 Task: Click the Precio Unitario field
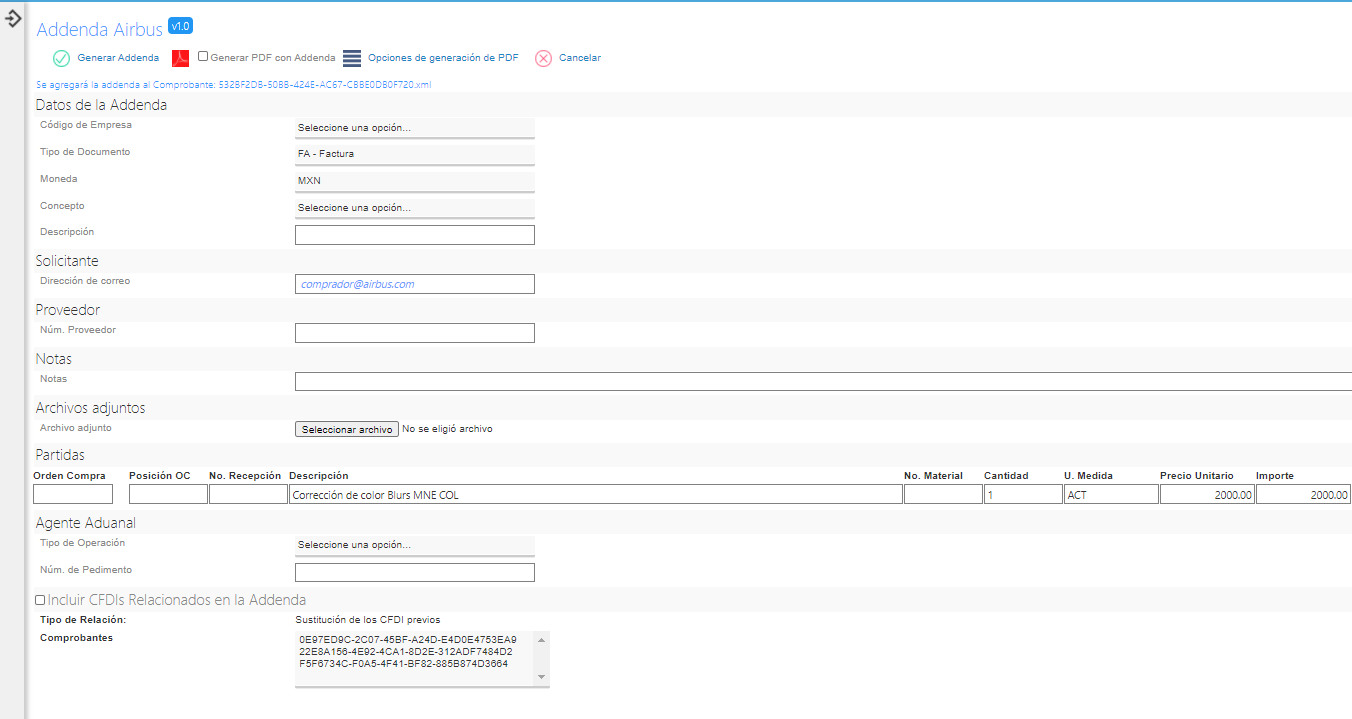click(1207, 494)
